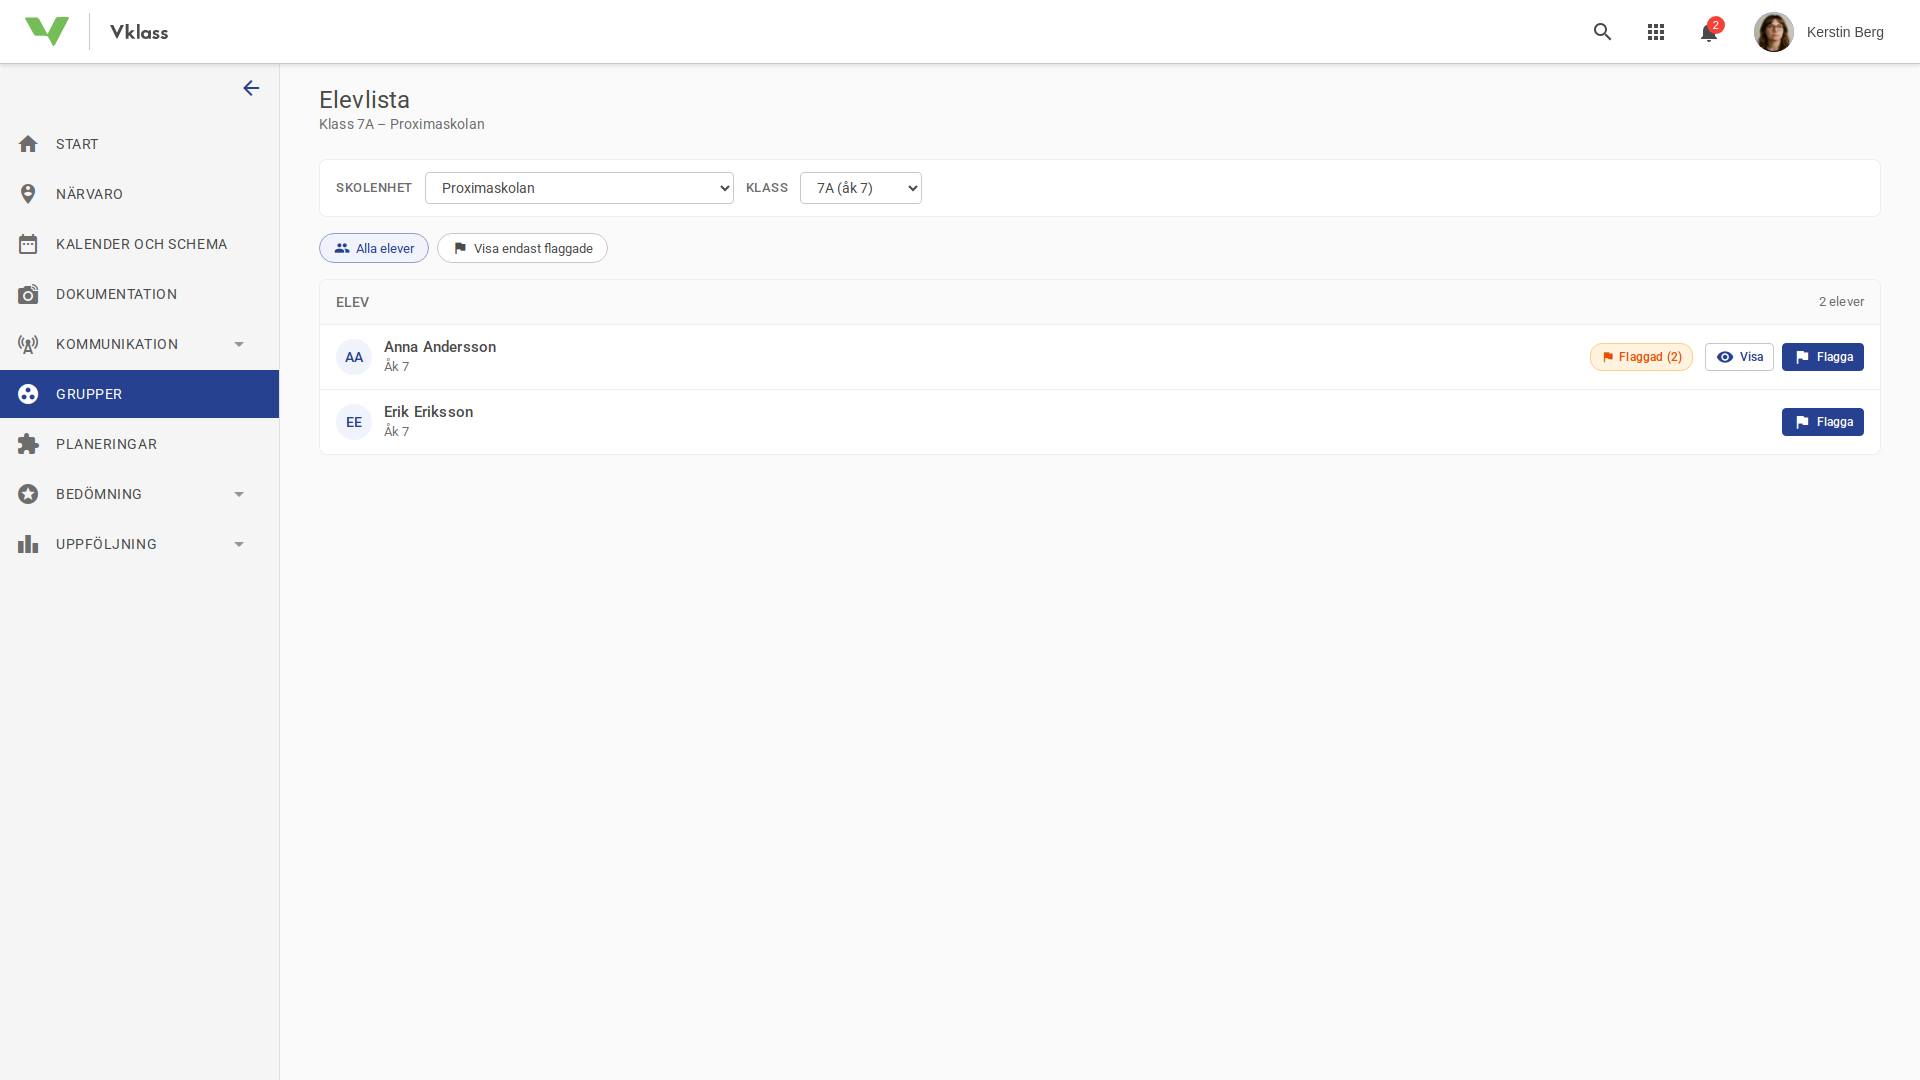Image resolution: width=1920 pixels, height=1080 pixels.
Task: Select Grupper in the sidebar
Action: 88,393
